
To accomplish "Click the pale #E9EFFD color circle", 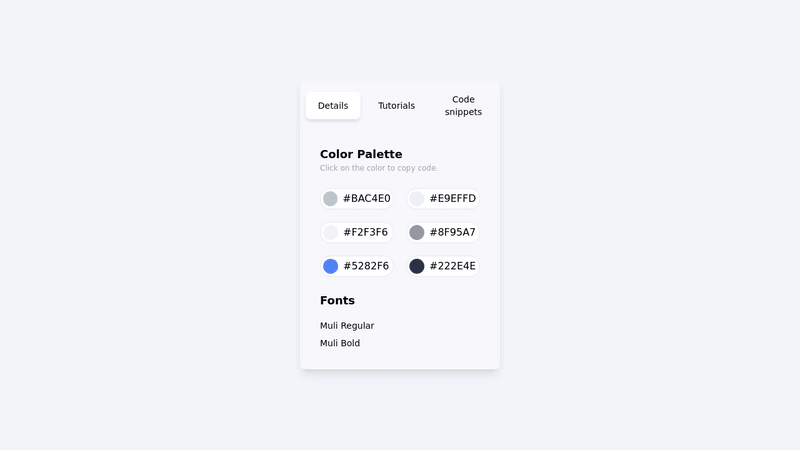I will (x=417, y=199).
